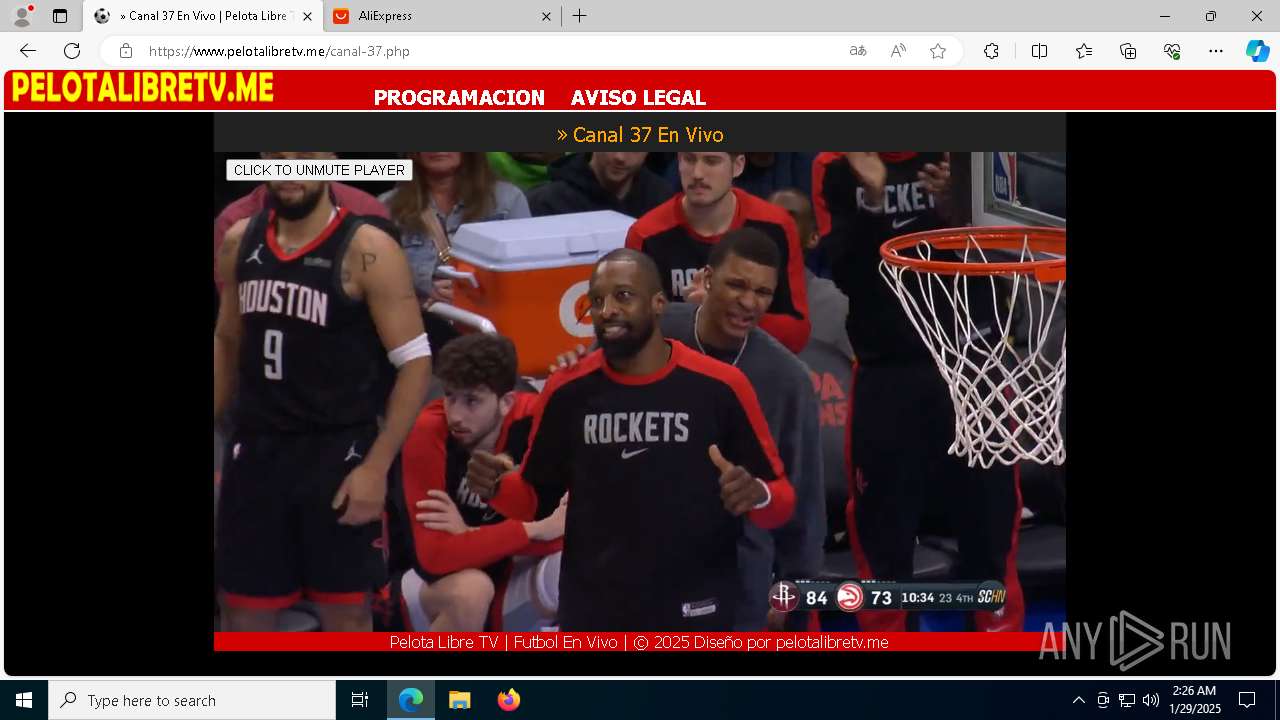Open the AVISO LEGAL page
Screen dimensions: 1280x720
[x=638, y=98]
